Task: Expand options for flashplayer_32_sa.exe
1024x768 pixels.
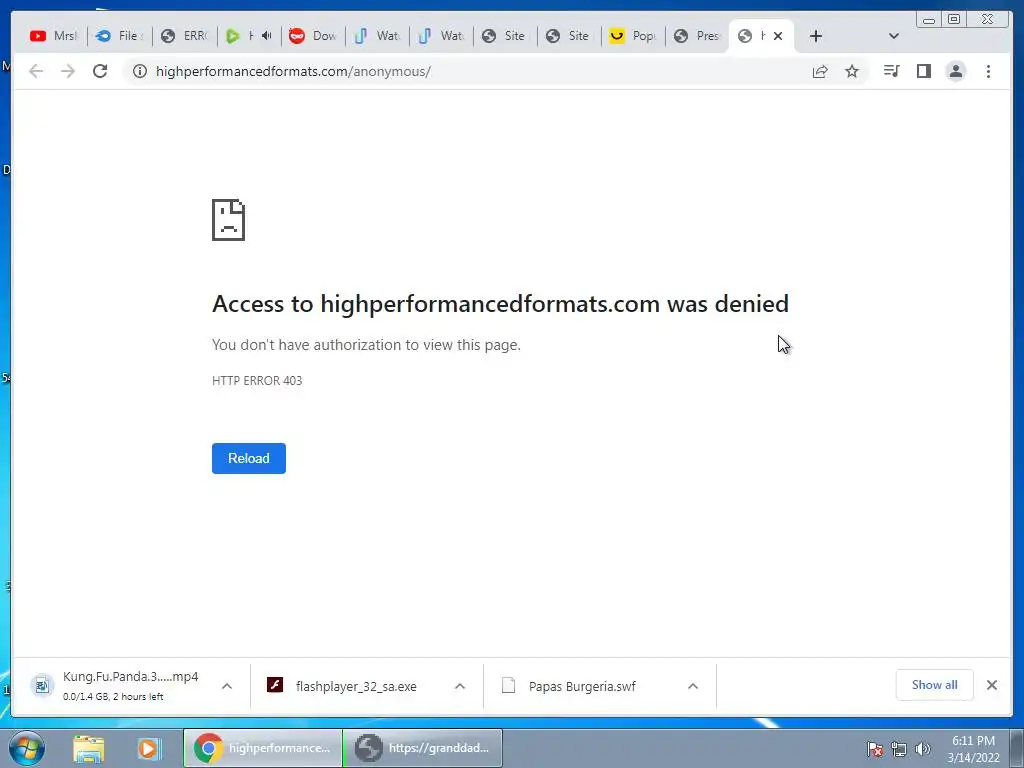Action: pyautogui.click(x=460, y=686)
